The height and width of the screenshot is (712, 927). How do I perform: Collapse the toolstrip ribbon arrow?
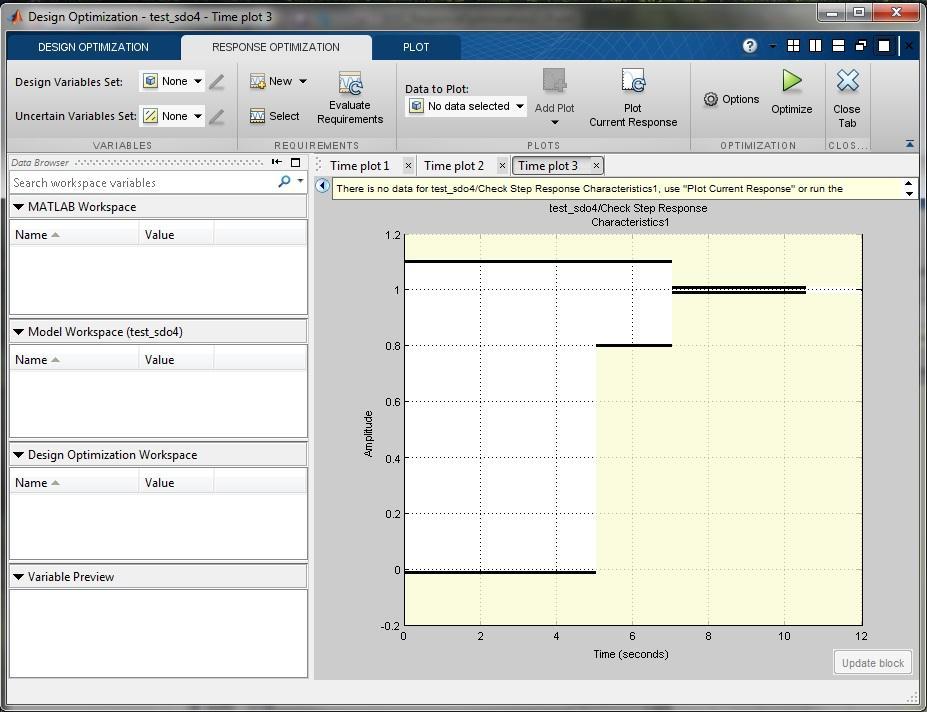click(910, 144)
